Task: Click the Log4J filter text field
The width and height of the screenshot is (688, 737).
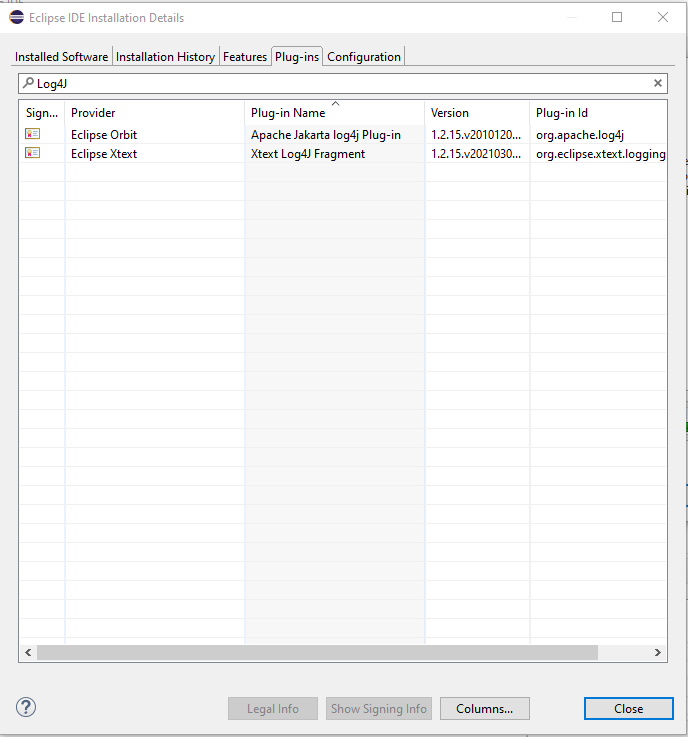Action: (343, 84)
